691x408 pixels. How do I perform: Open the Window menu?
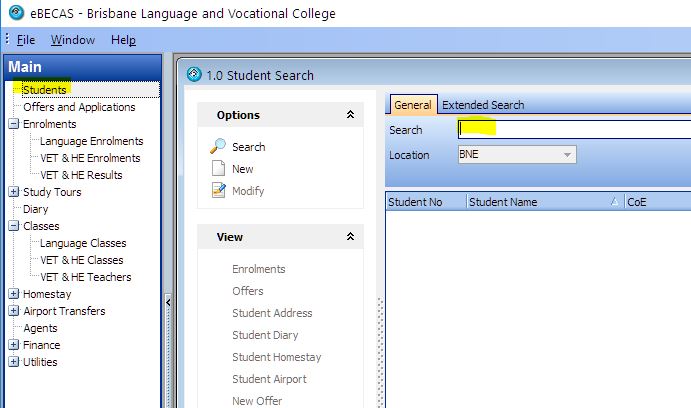point(73,40)
